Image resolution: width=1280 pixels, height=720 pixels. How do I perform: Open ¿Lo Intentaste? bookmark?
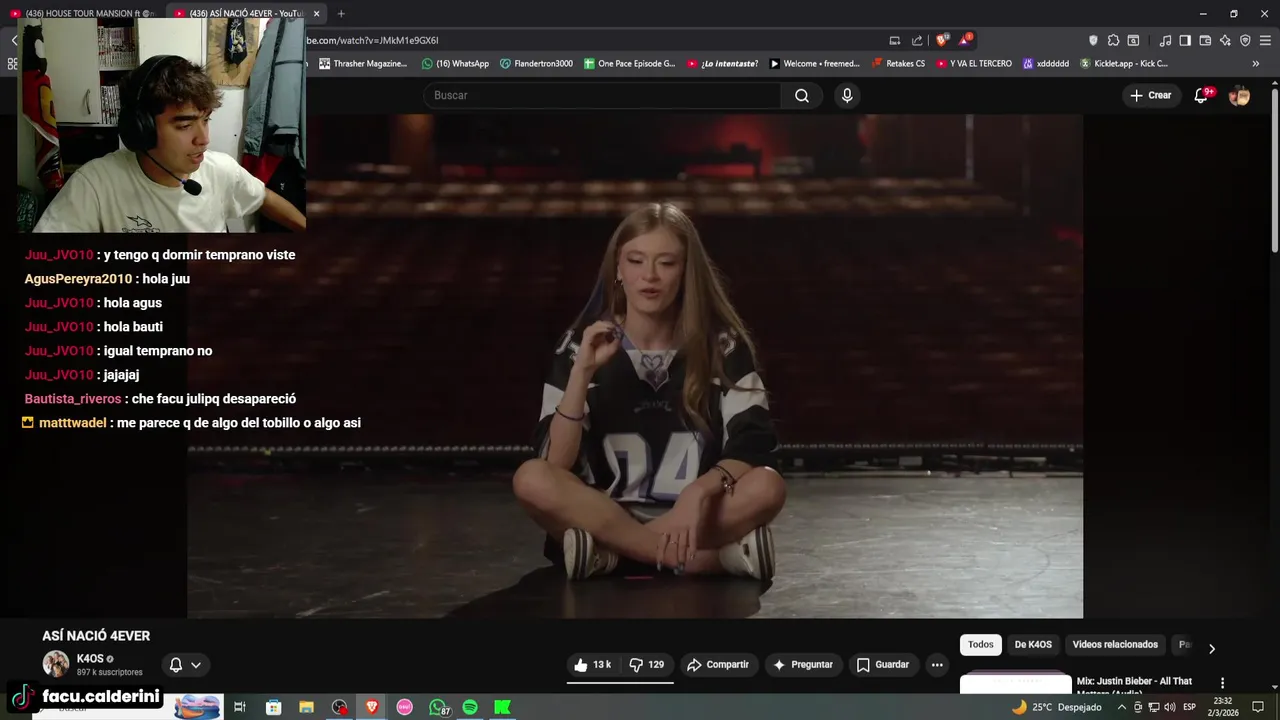point(722,63)
